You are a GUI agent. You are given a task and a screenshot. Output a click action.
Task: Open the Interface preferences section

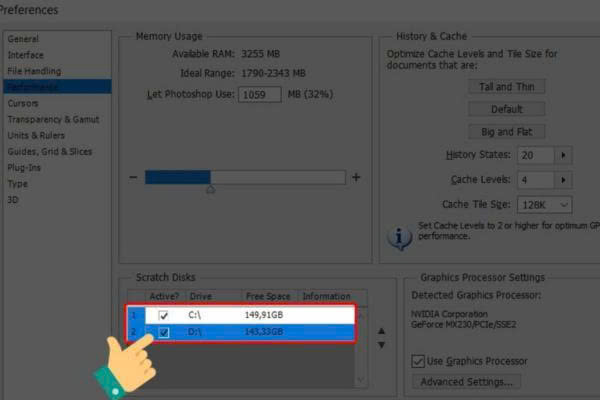tap(26, 55)
